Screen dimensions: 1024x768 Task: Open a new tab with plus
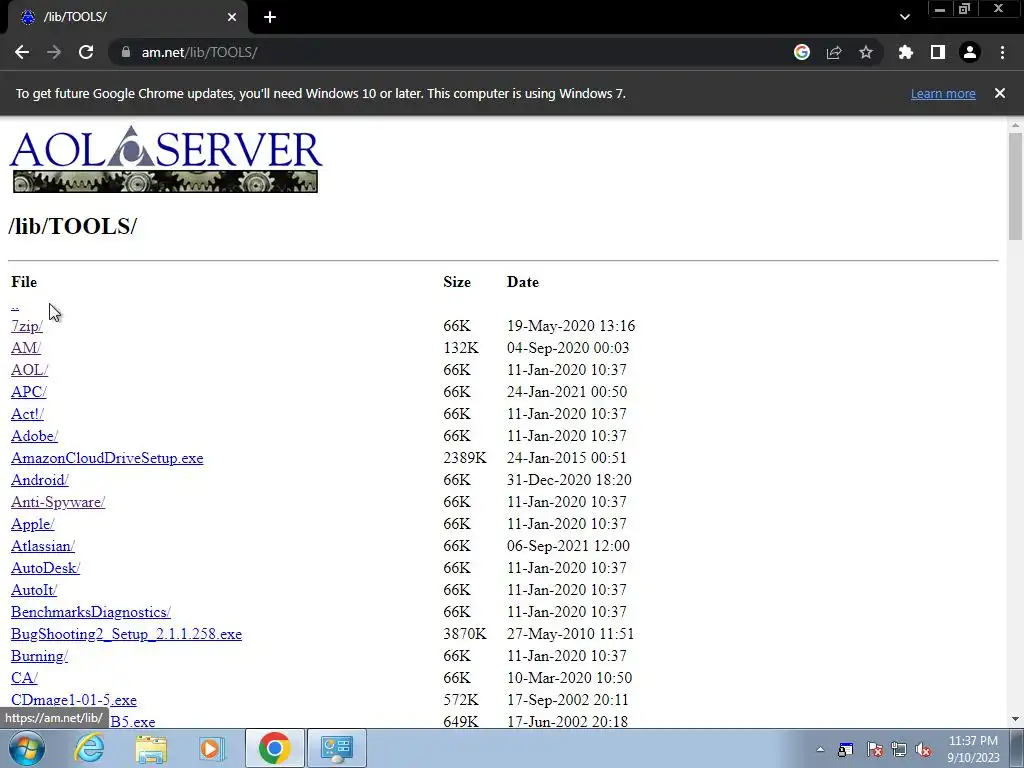270,17
